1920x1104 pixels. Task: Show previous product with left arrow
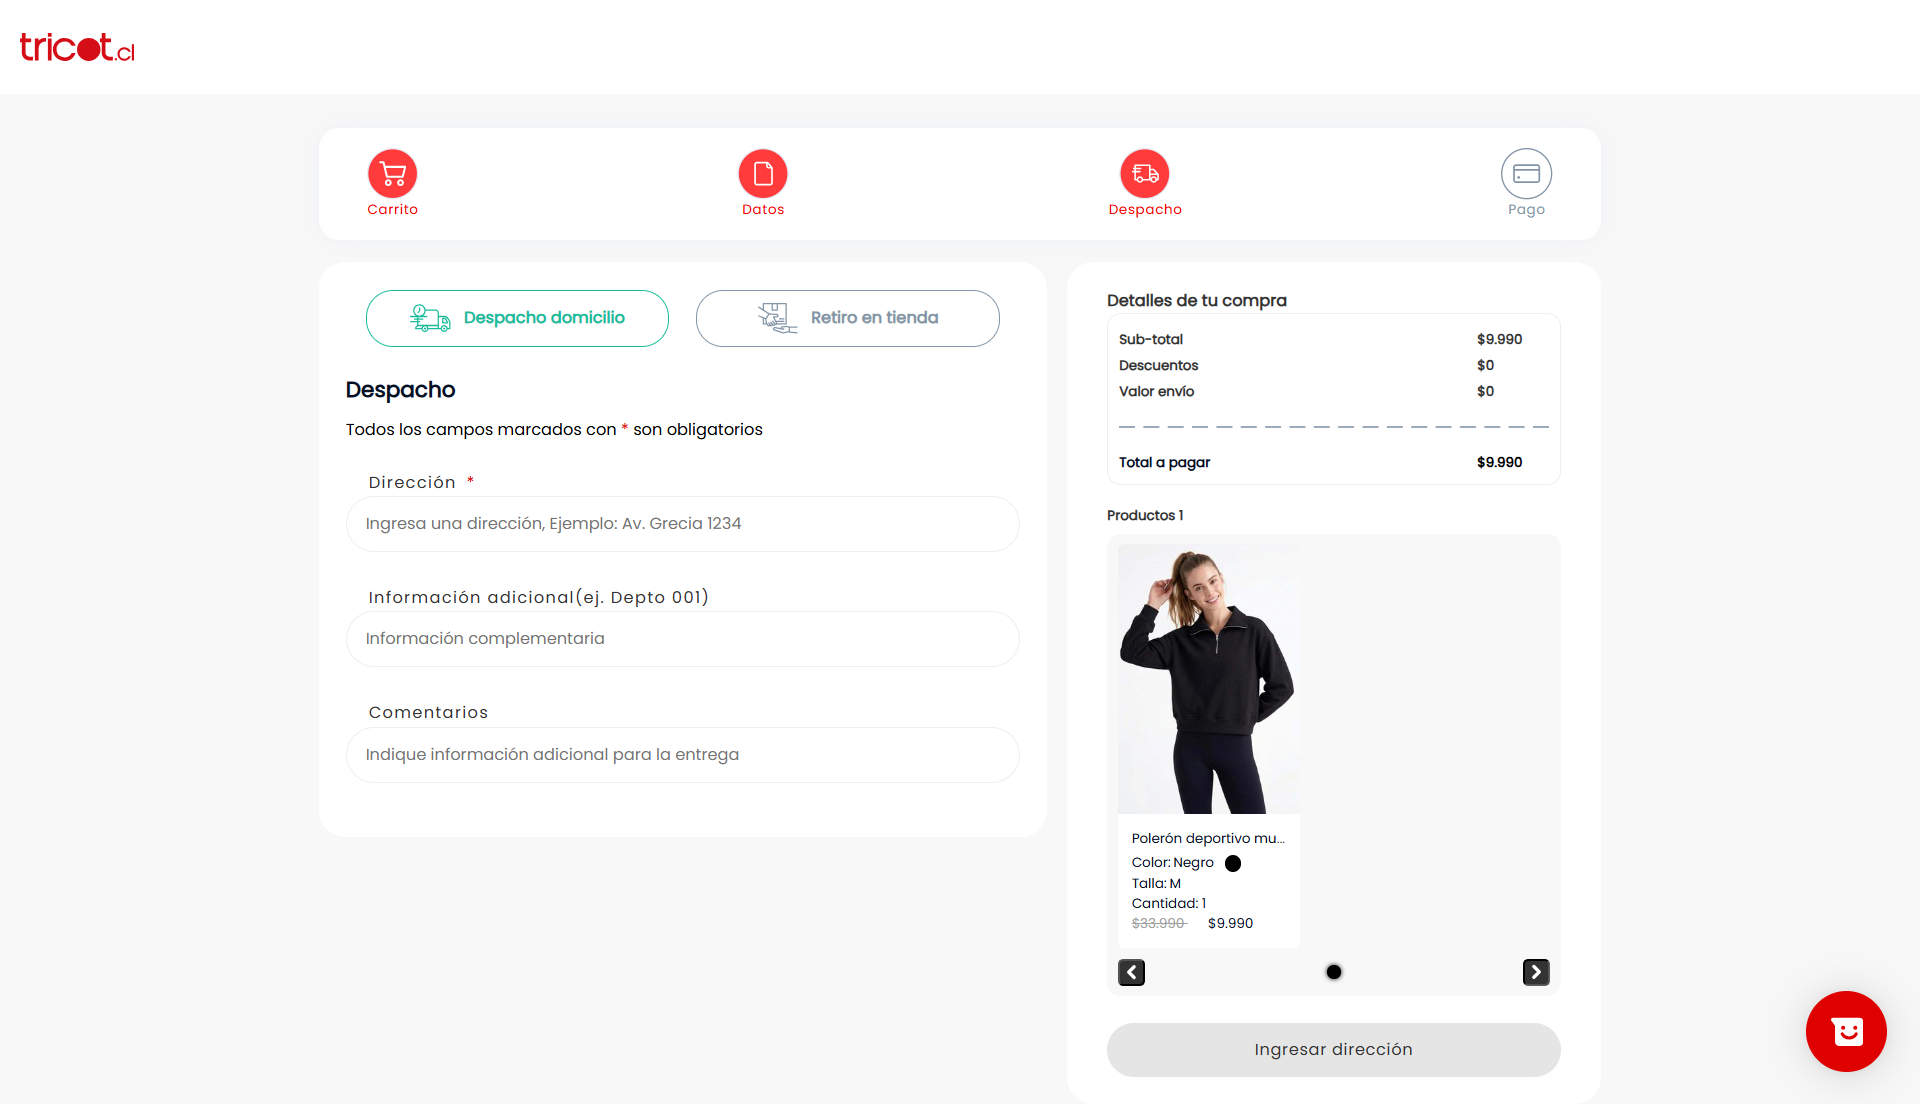[x=1131, y=972]
